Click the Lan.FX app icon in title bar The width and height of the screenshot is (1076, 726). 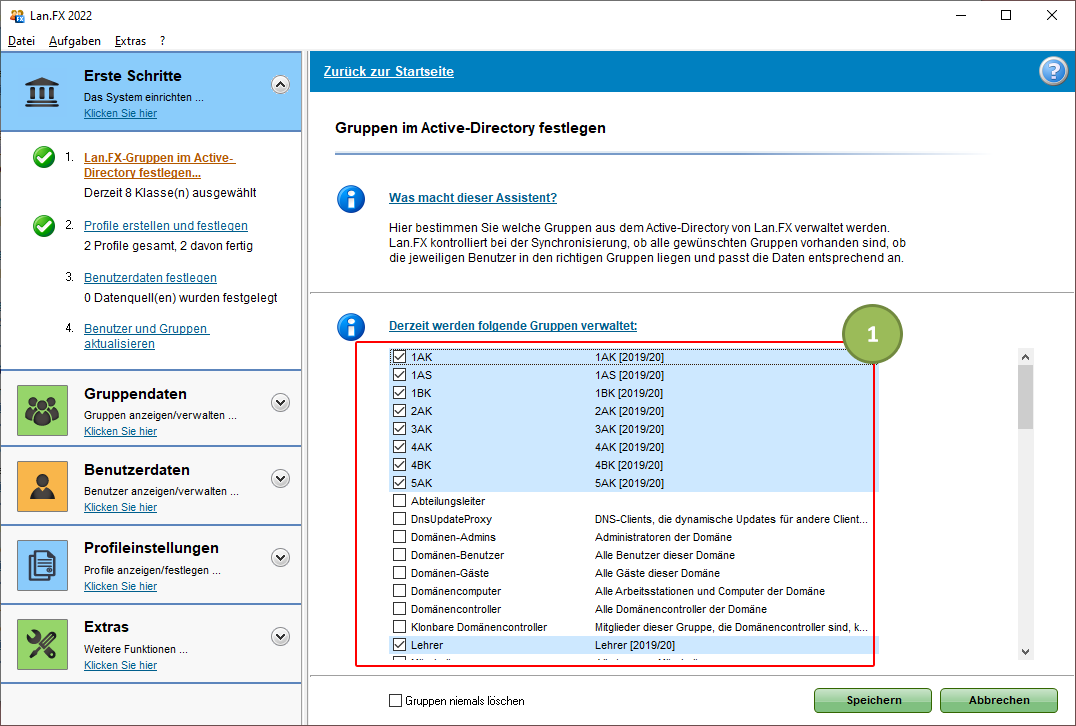pos(16,15)
